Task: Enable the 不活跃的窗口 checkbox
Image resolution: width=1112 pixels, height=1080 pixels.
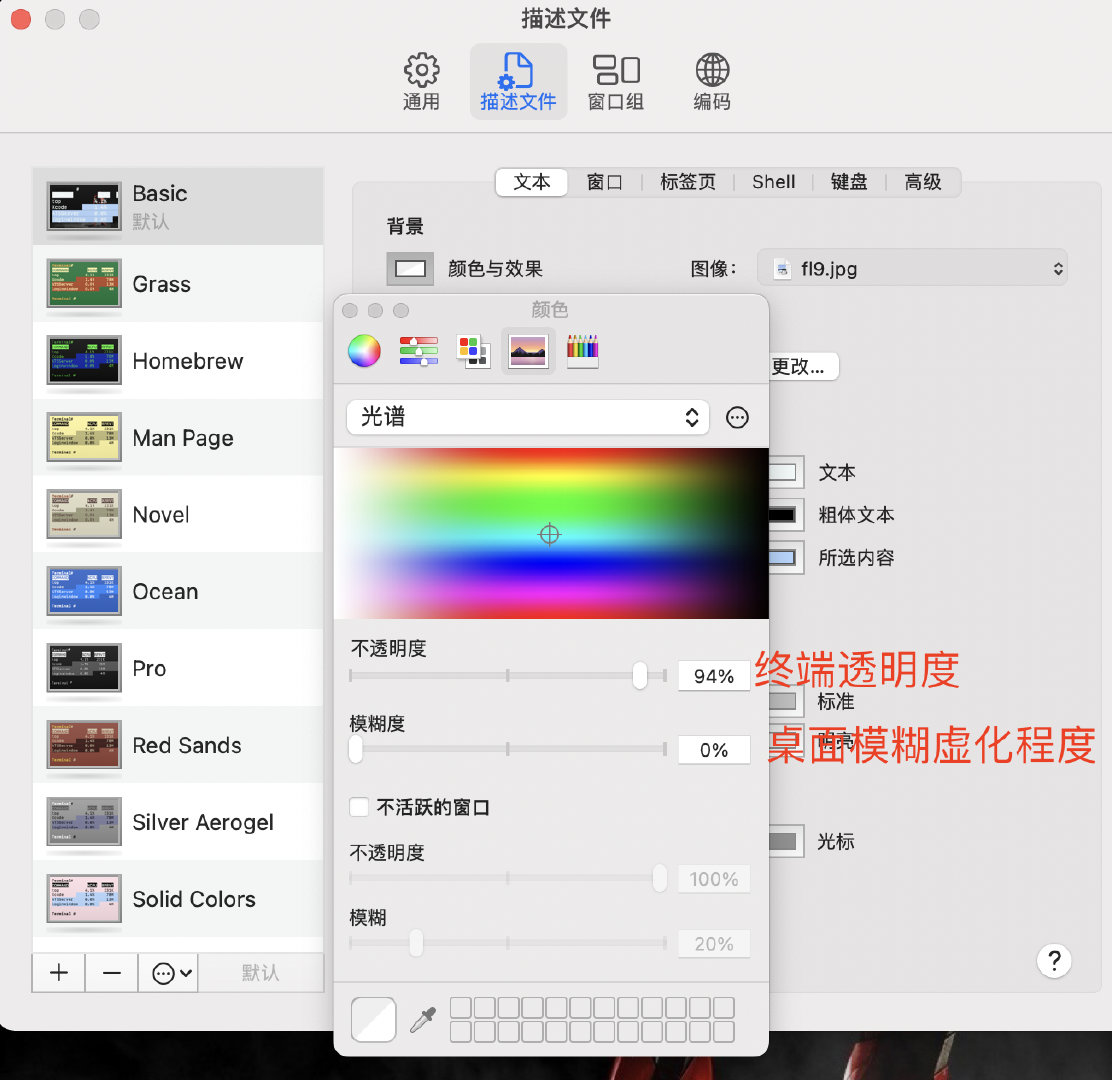Action: pos(360,808)
